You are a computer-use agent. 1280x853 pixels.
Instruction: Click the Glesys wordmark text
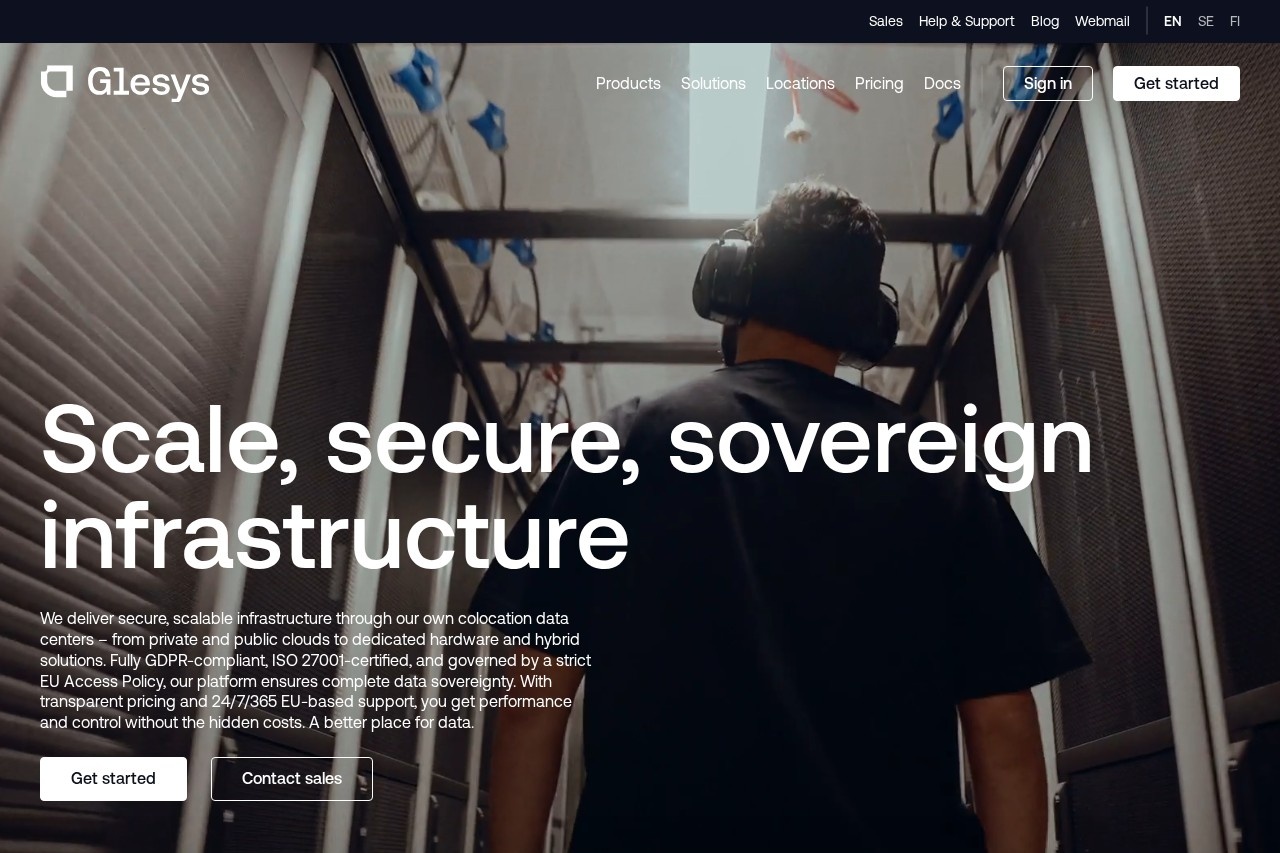[148, 83]
